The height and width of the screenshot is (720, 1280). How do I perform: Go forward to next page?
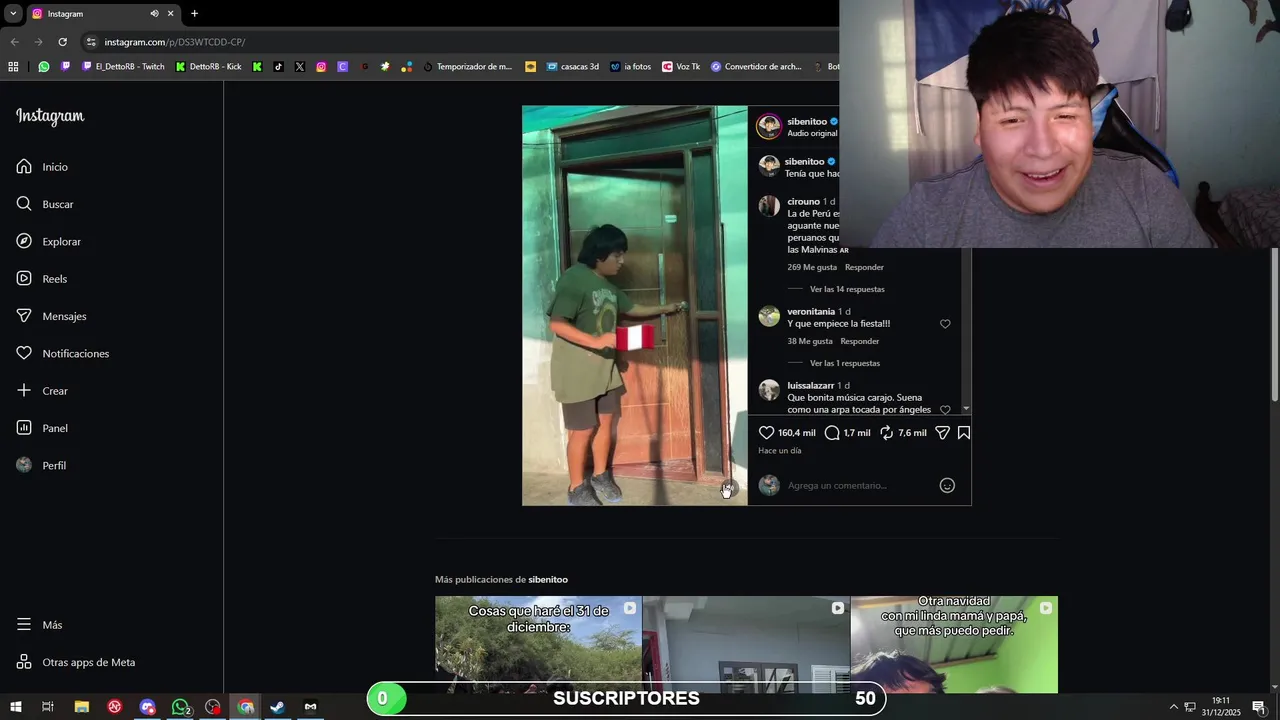pyautogui.click(x=38, y=42)
